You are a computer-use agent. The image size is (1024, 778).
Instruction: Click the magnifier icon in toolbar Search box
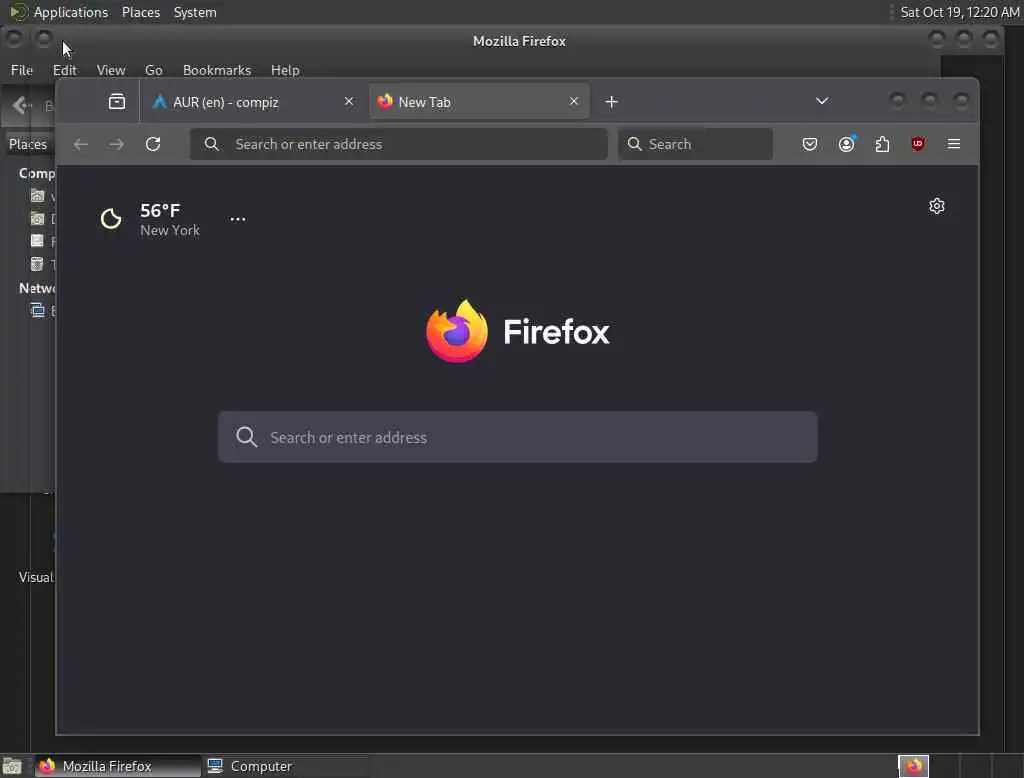point(634,144)
